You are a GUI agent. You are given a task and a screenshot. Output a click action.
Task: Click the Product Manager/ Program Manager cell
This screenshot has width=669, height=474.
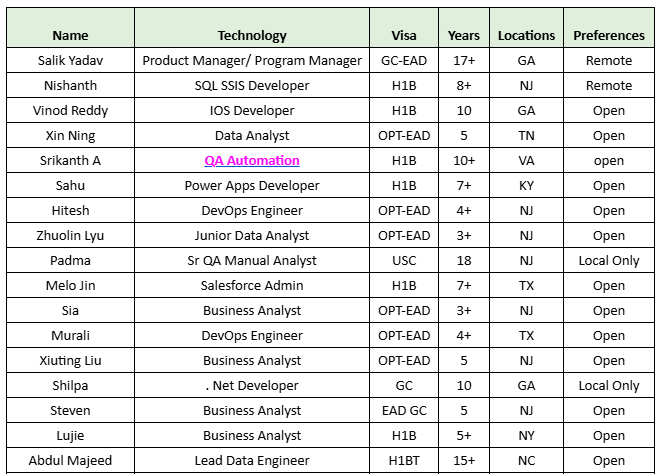[252, 60]
